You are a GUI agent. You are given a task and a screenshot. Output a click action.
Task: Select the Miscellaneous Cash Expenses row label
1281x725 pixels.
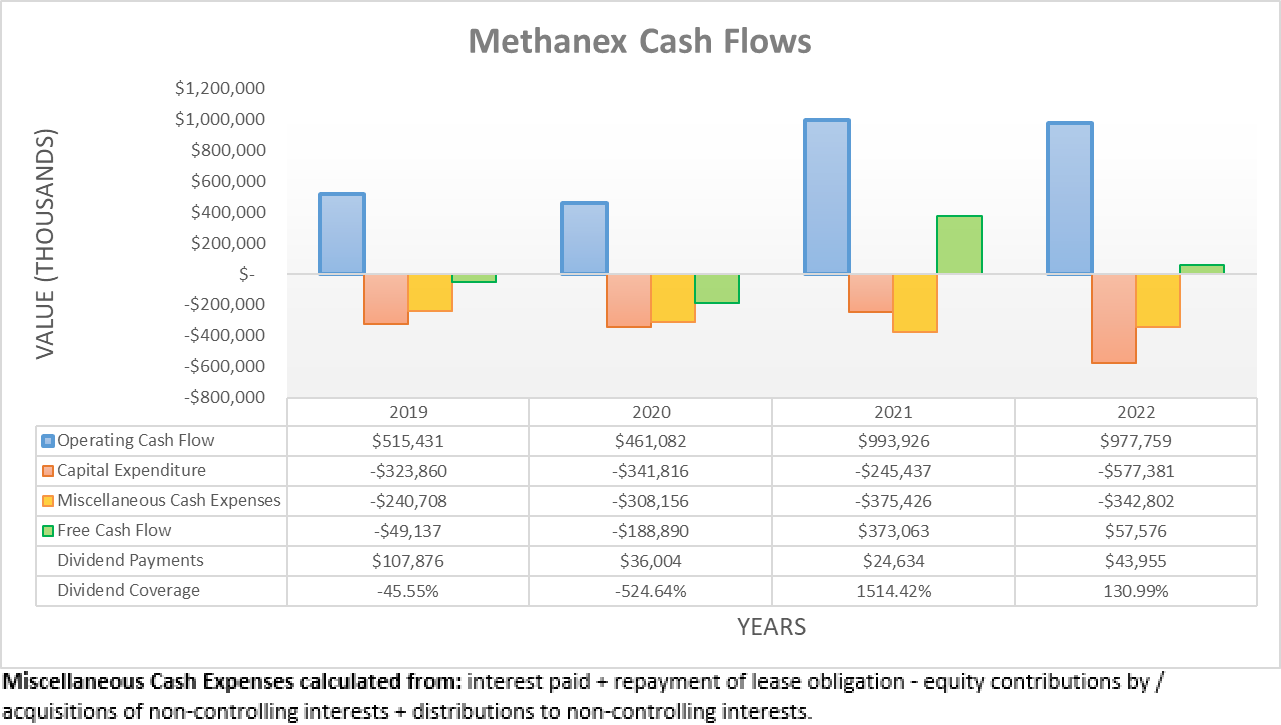click(x=169, y=500)
